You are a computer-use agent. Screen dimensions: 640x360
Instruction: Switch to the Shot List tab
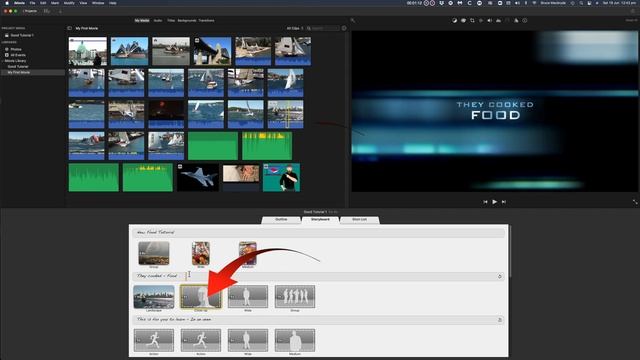coord(360,220)
